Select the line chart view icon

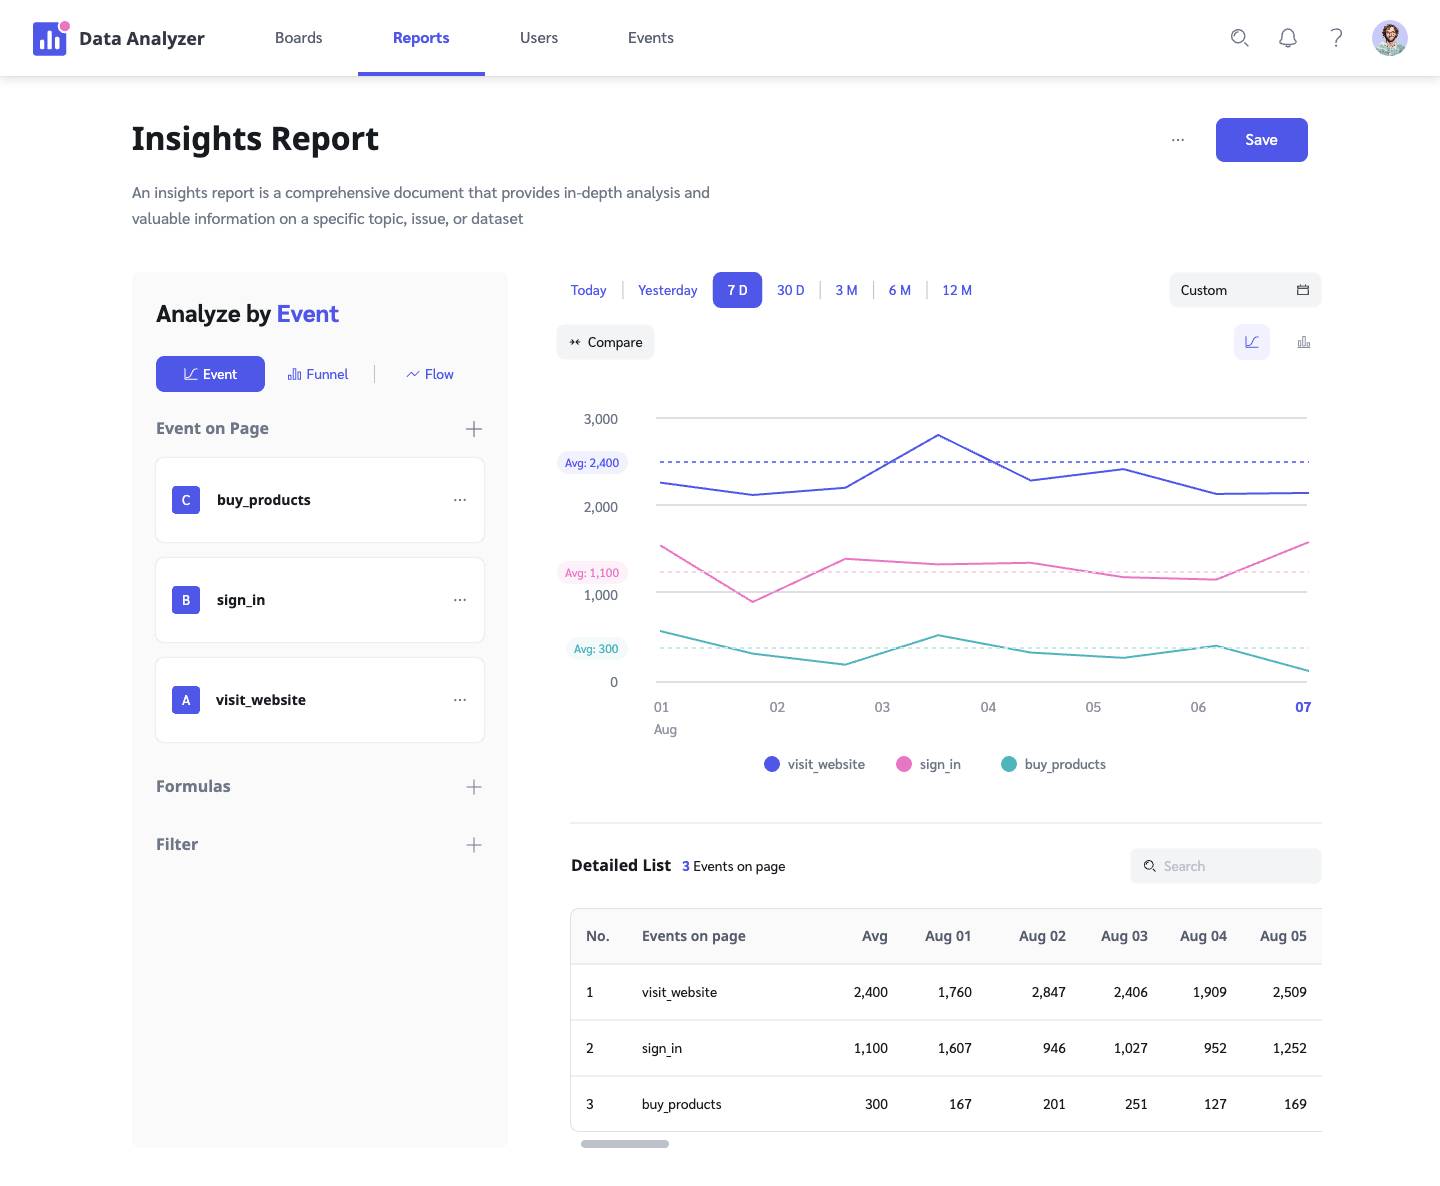(x=1251, y=342)
